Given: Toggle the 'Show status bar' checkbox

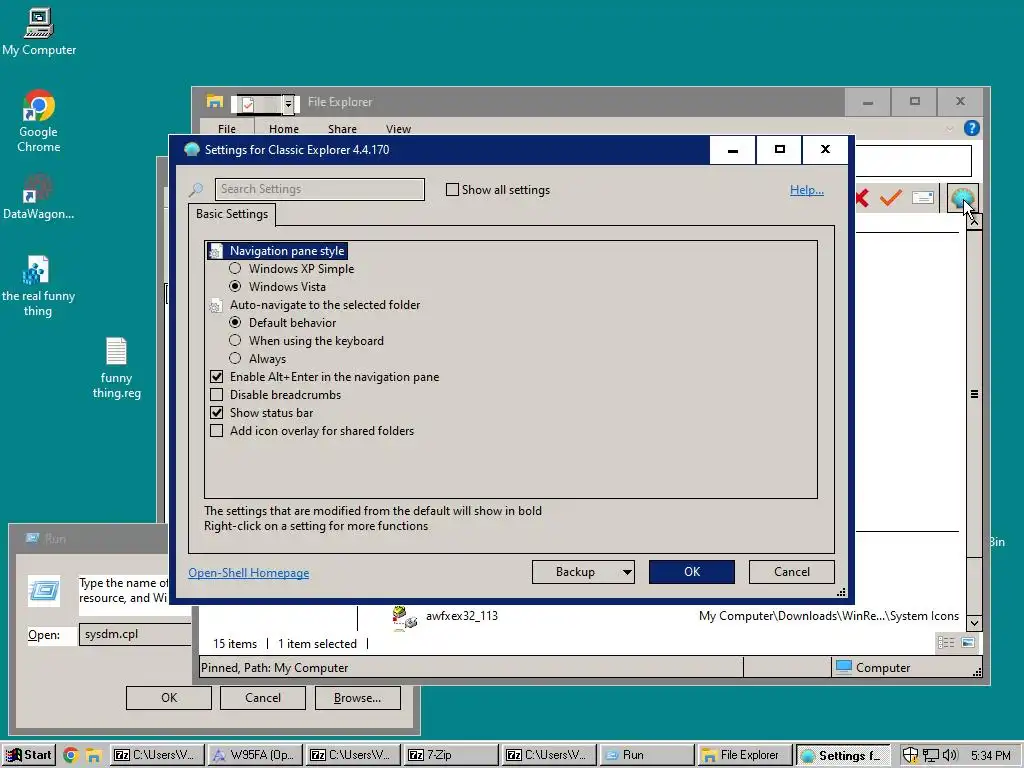Looking at the screenshot, I should 216,413.
